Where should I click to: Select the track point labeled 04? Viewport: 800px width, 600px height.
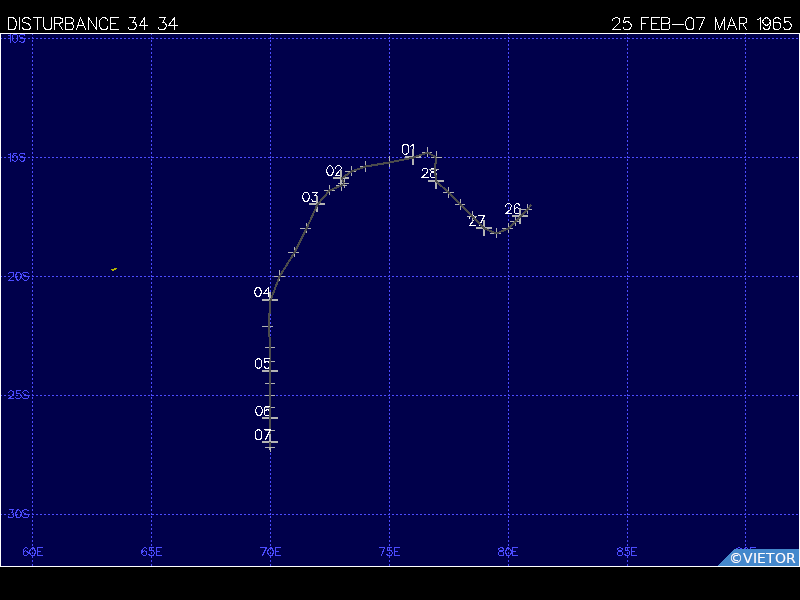[x=270, y=300]
